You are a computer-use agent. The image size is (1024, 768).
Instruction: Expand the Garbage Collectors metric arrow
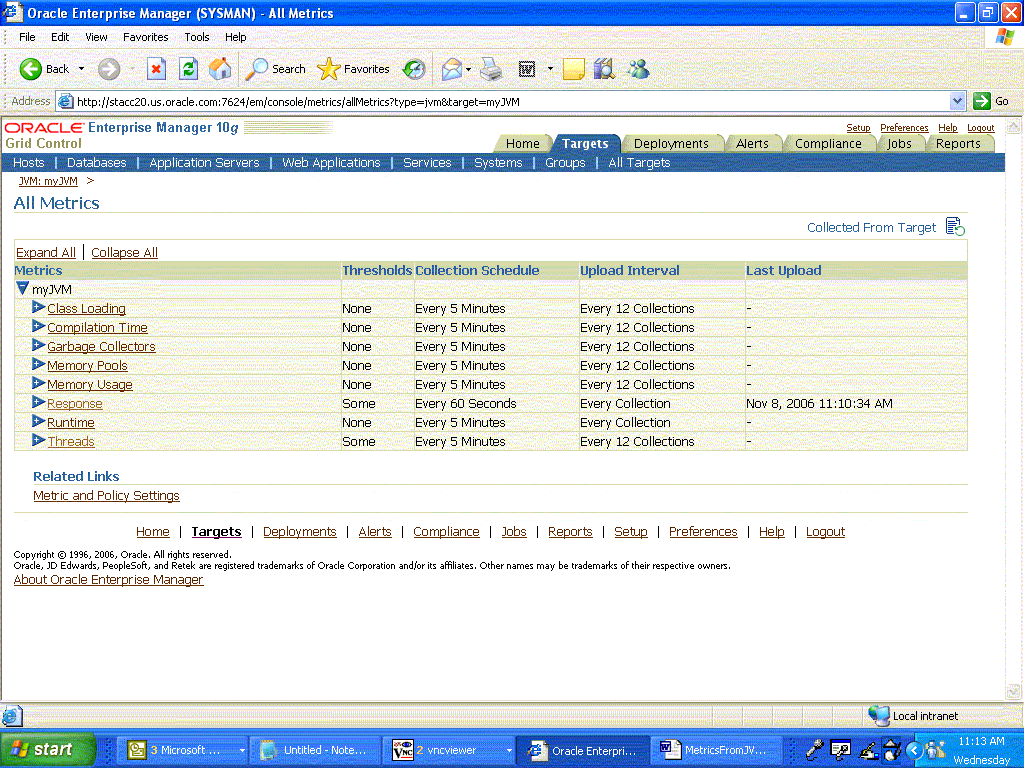pos(39,345)
